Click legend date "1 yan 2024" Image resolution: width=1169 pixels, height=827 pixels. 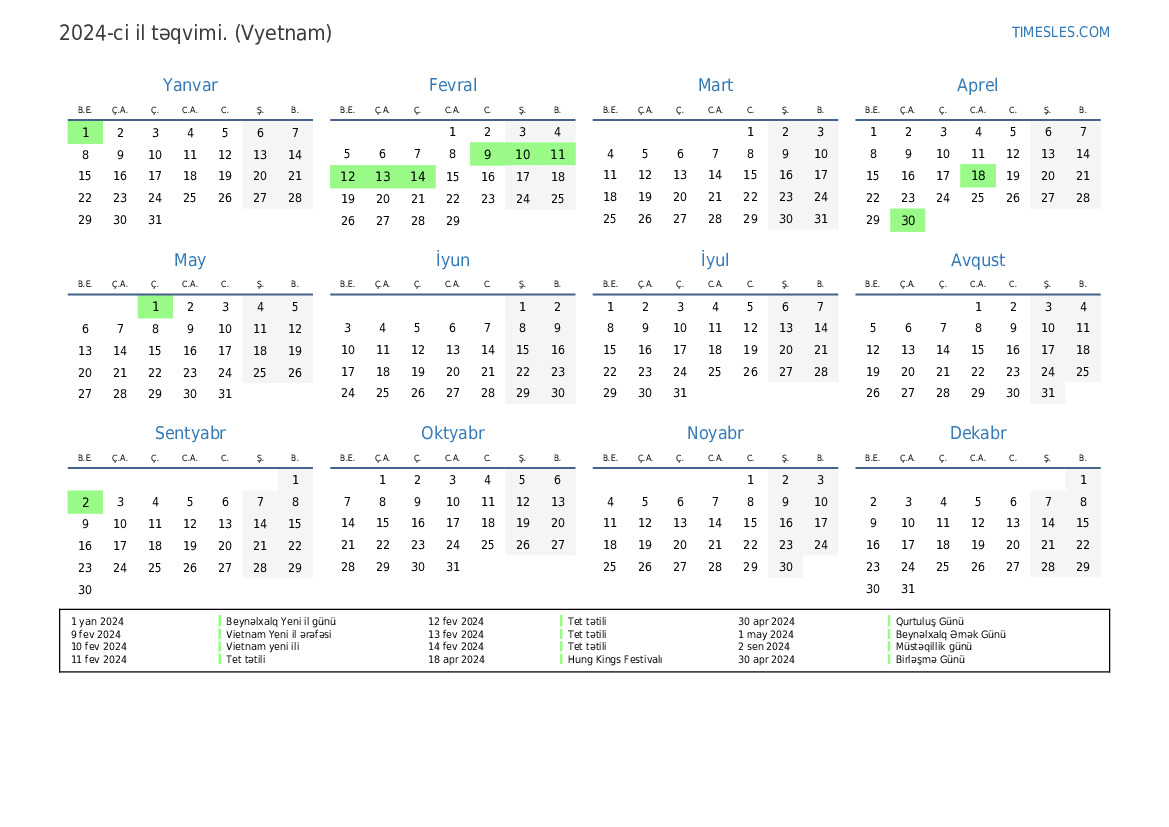click(98, 621)
